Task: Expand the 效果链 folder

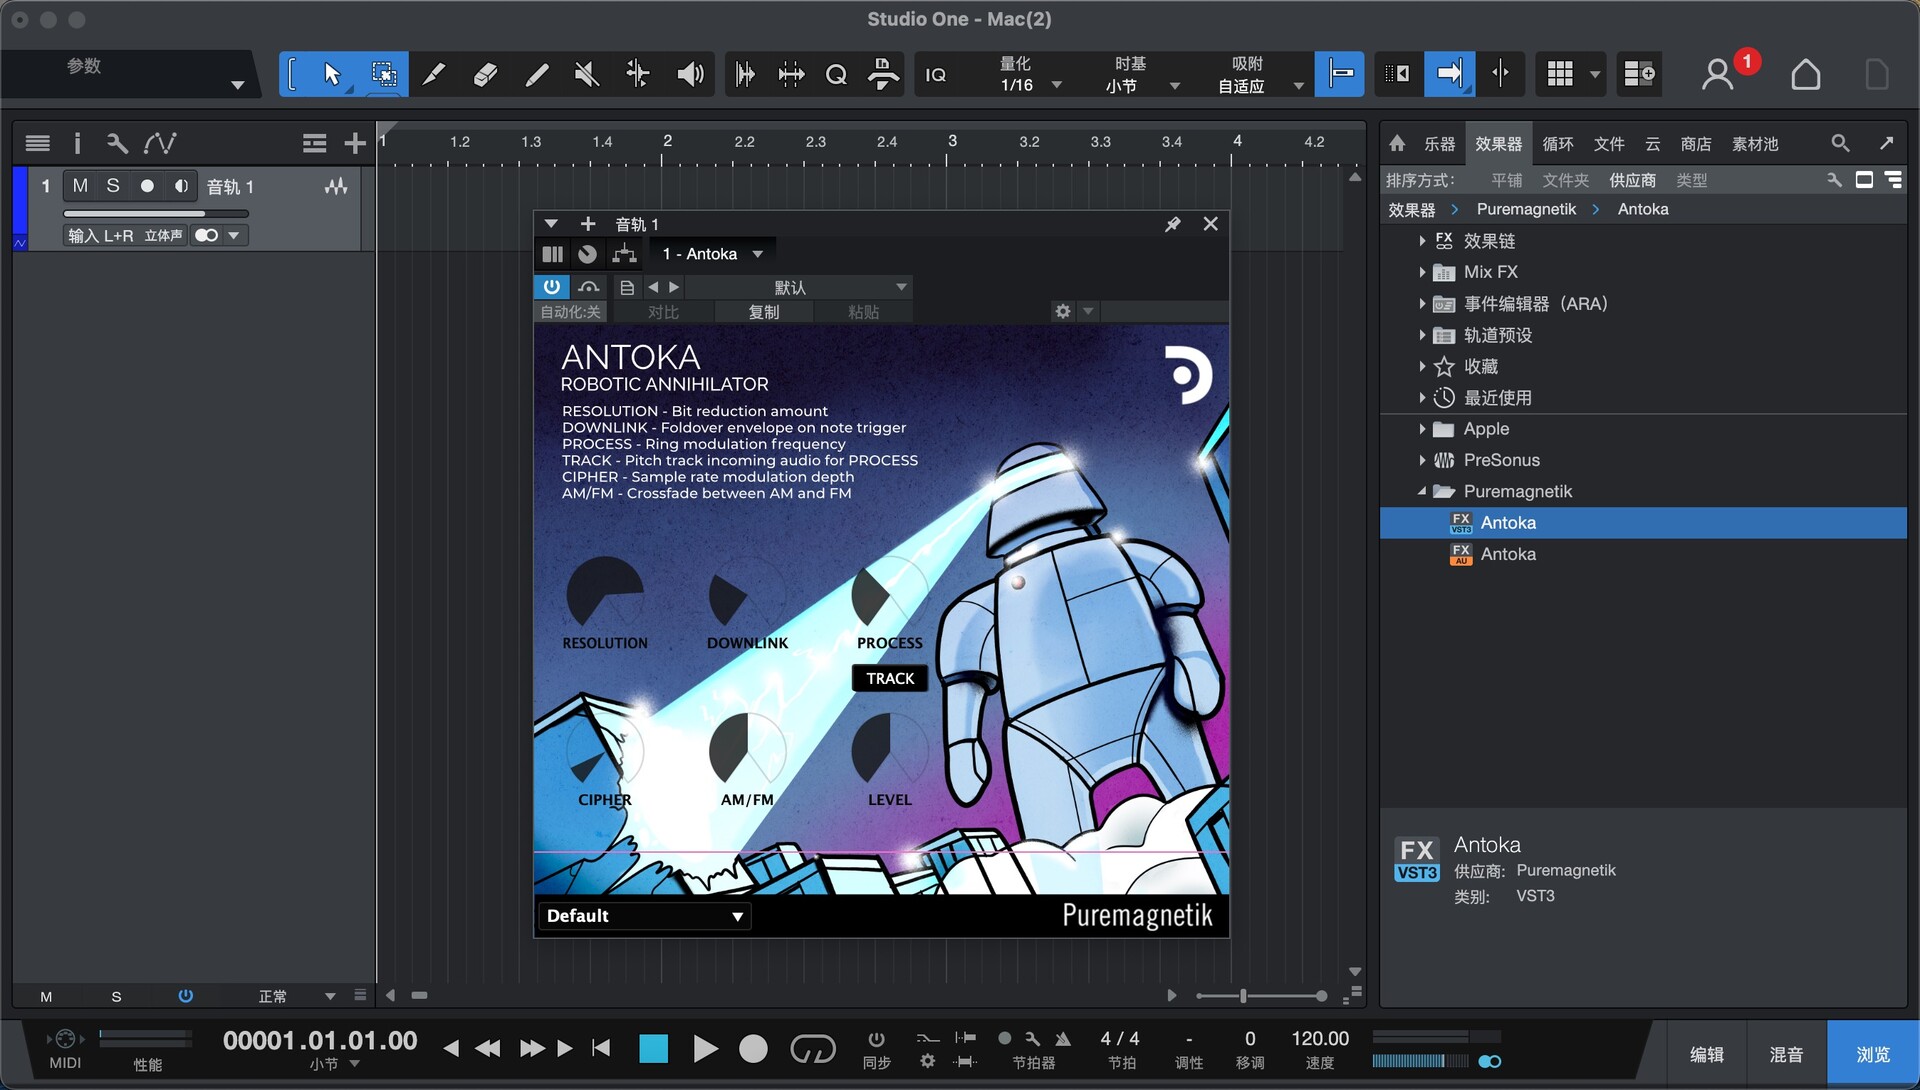Action: 1422,241
